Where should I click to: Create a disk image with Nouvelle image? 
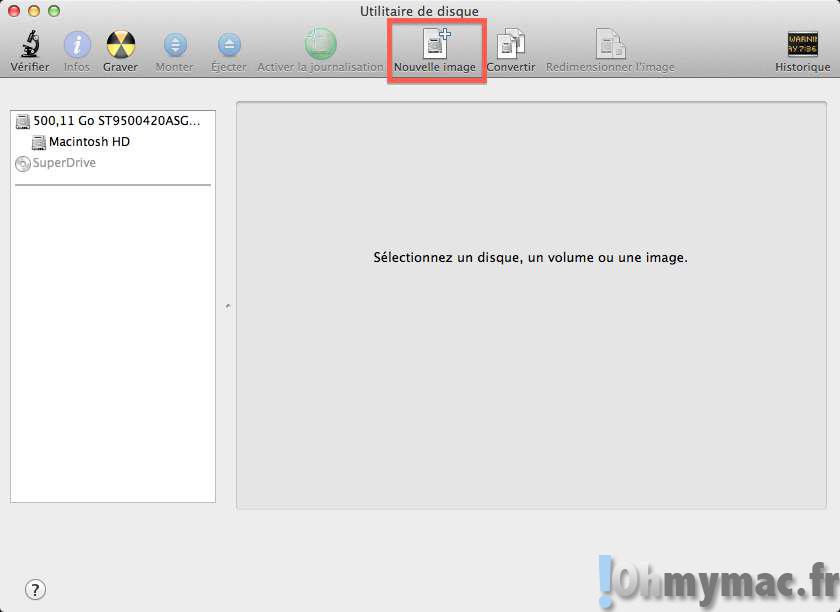coord(435,45)
